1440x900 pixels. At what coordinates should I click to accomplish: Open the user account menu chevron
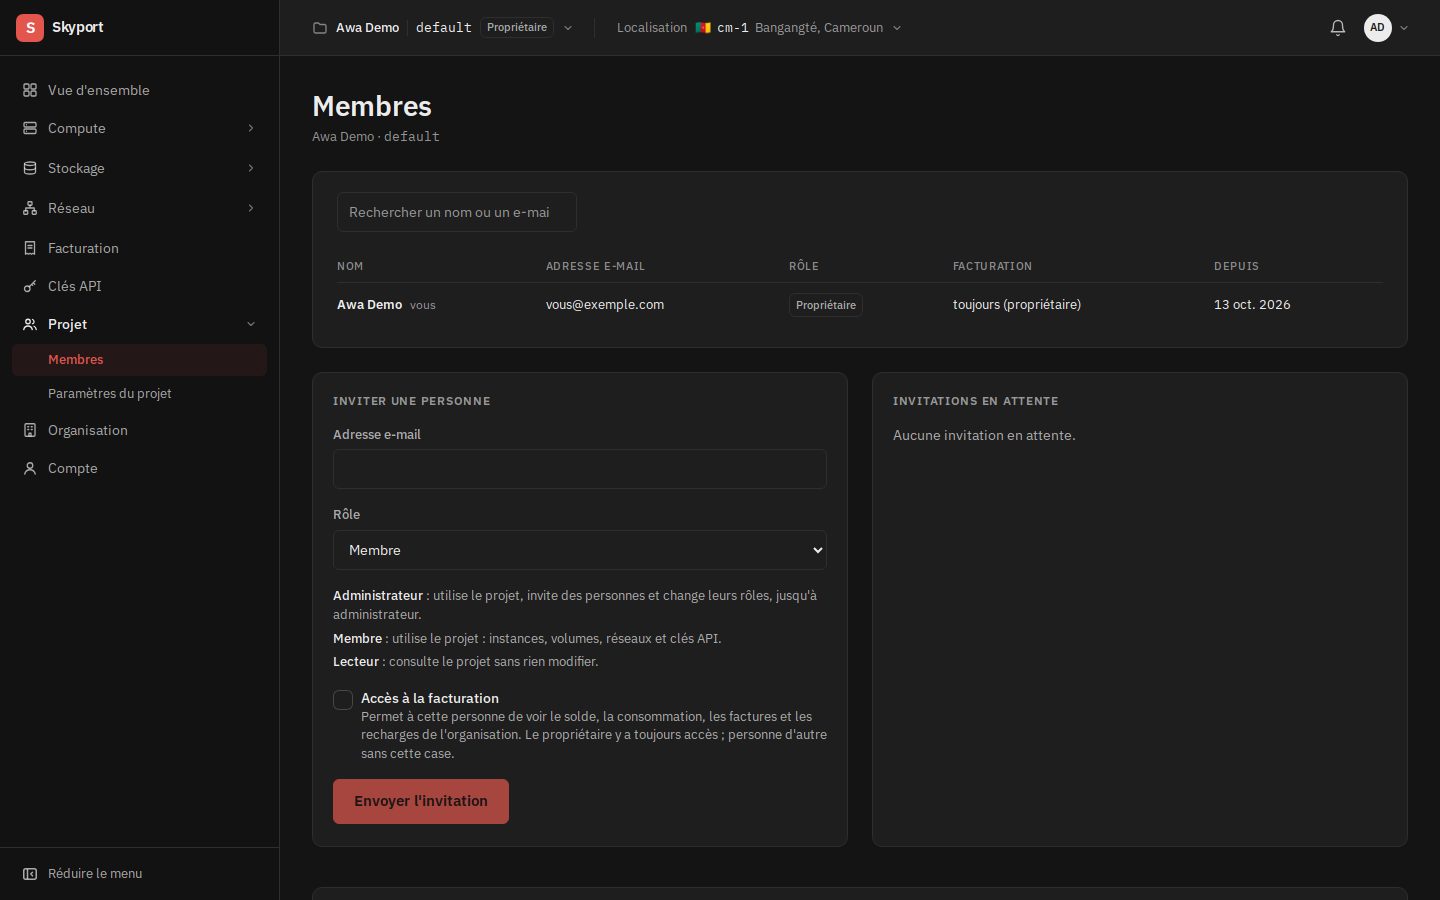tap(1404, 28)
